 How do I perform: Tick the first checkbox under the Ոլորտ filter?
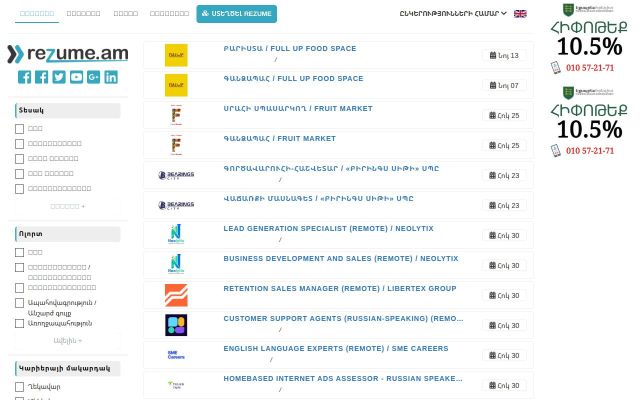tap(19, 253)
